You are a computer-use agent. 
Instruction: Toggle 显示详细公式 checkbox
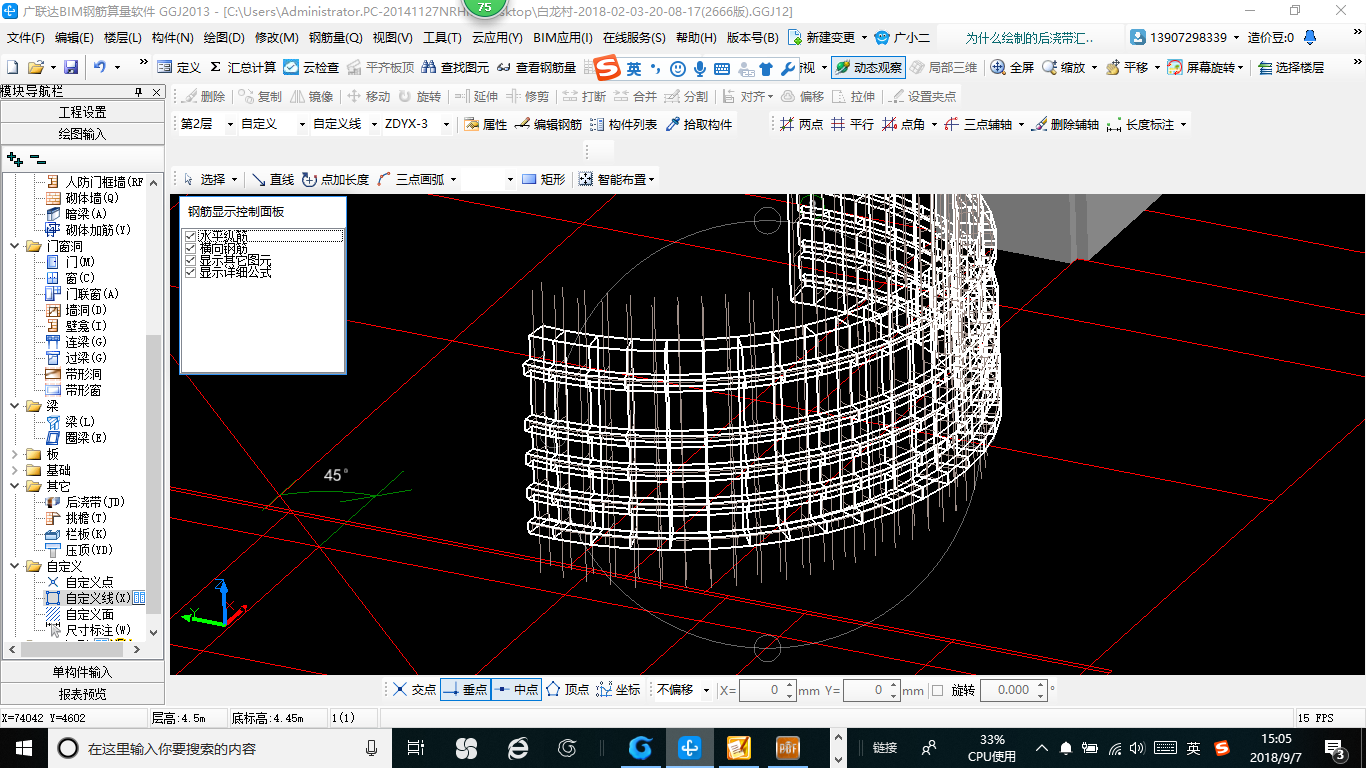(x=190, y=272)
